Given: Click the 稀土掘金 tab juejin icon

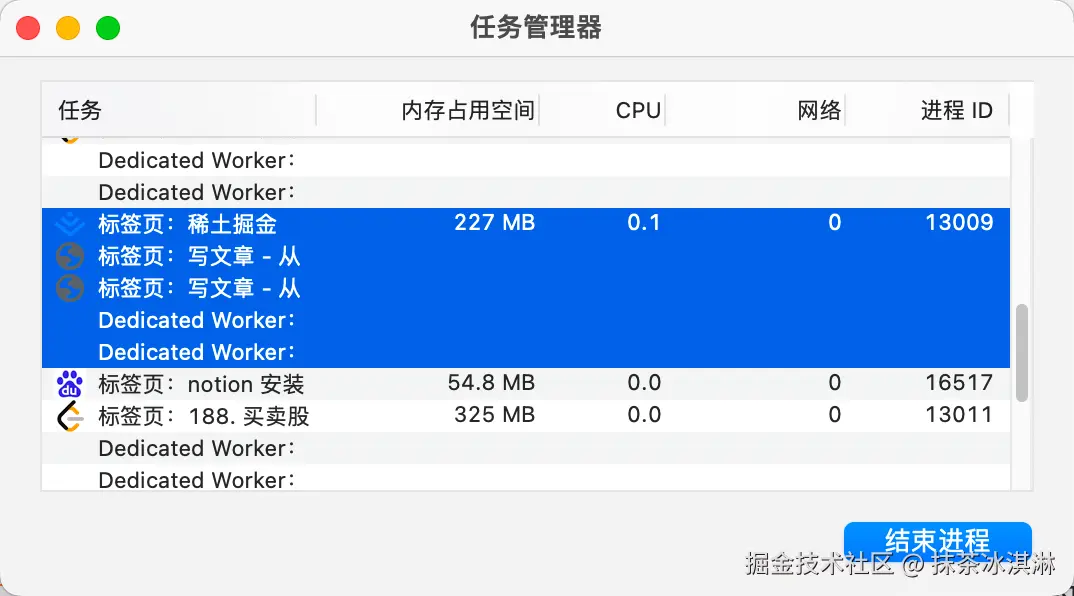Looking at the screenshot, I should click(x=70, y=224).
